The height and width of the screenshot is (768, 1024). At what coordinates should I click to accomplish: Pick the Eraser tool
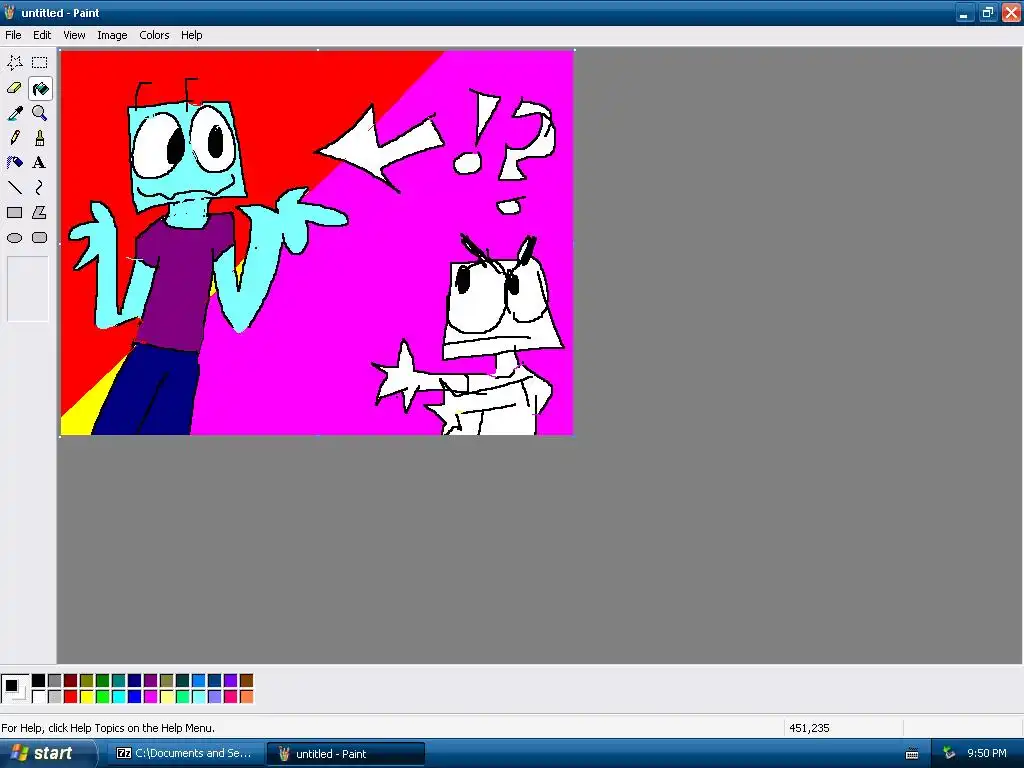click(14, 88)
